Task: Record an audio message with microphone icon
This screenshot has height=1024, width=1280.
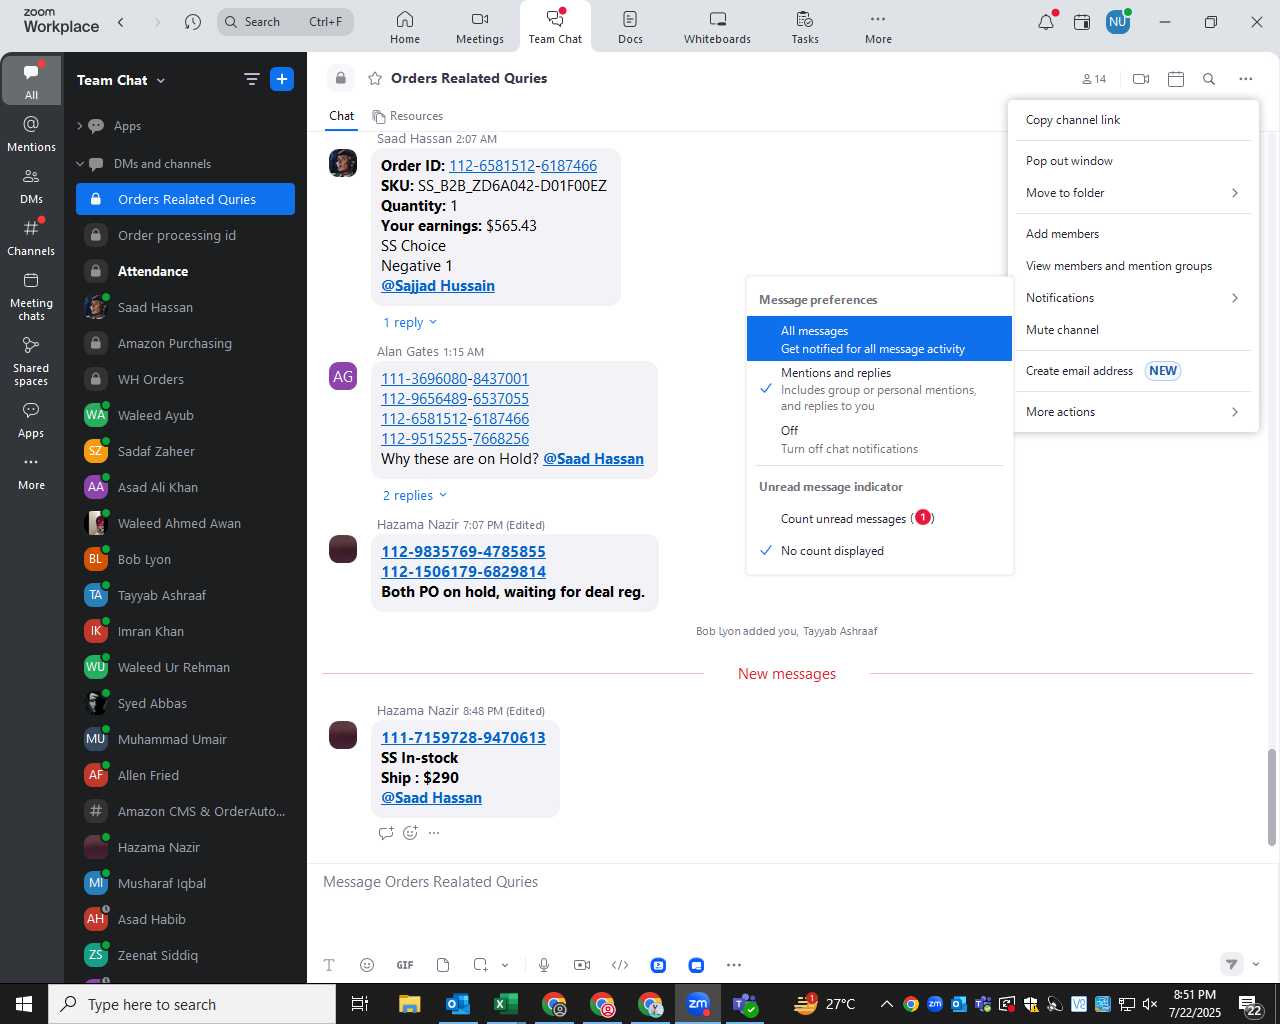Action: pos(544,965)
